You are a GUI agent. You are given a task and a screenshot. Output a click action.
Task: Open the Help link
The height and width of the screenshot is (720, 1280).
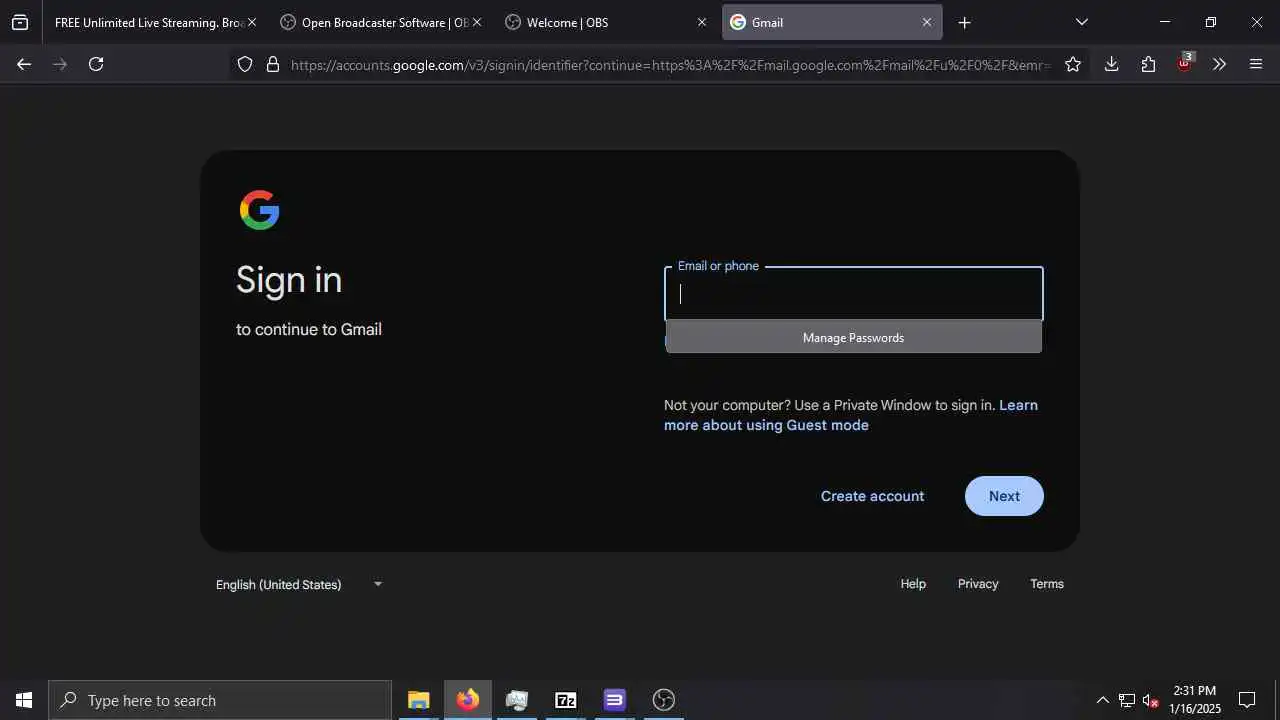coord(913,584)
